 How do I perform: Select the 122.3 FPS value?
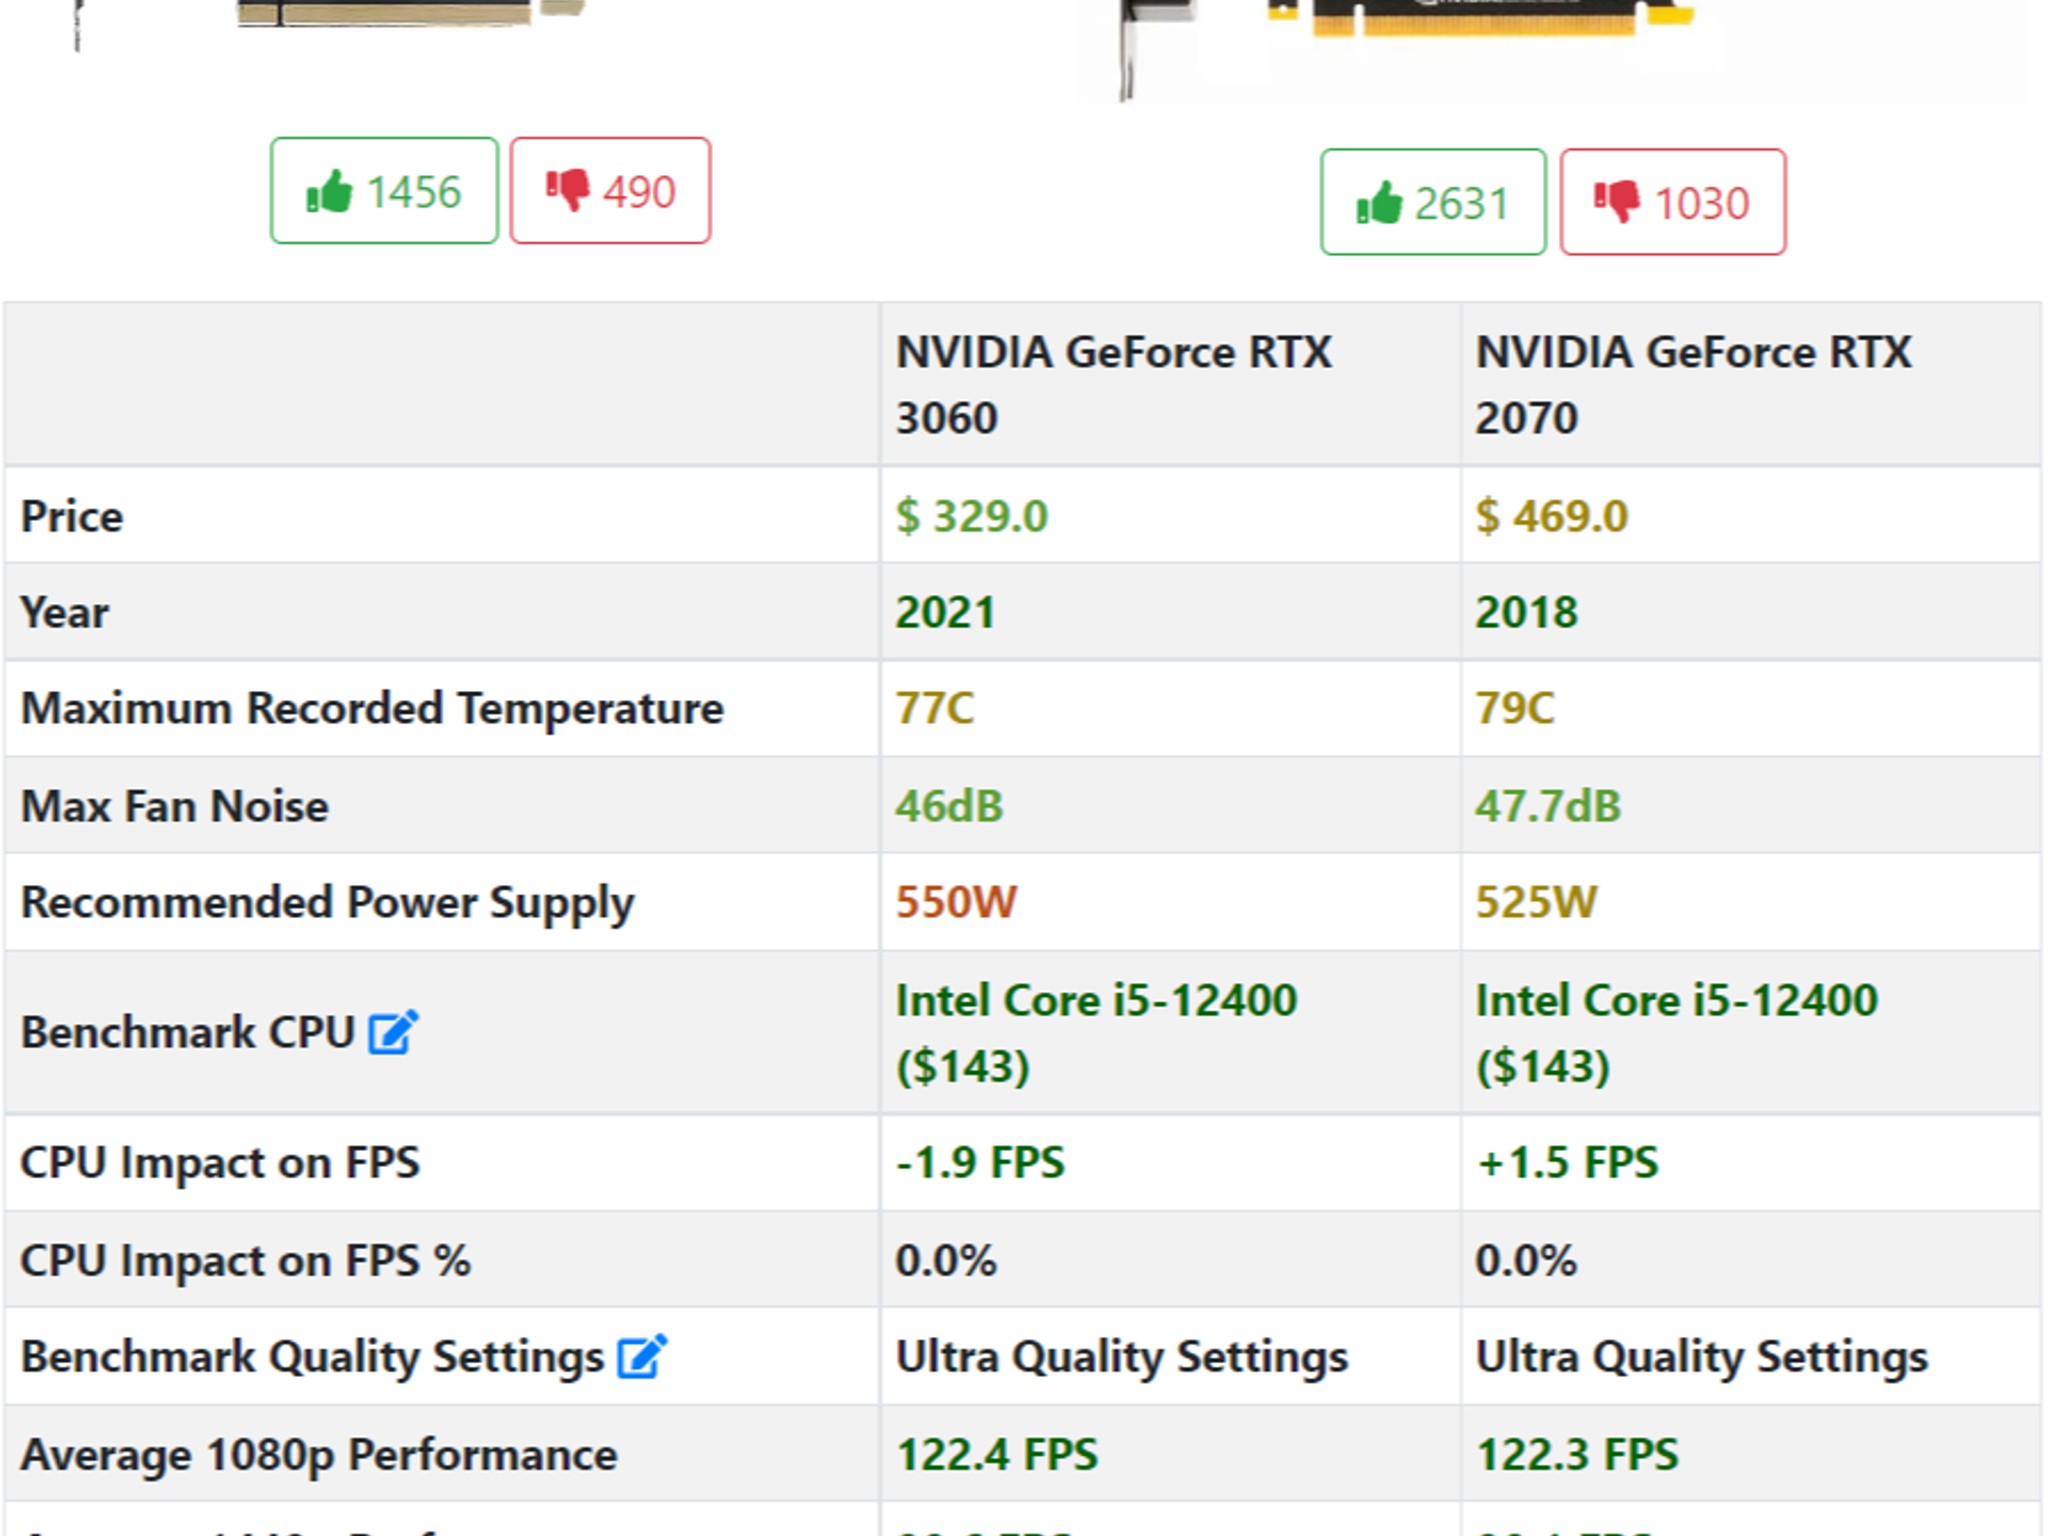1577,1455
